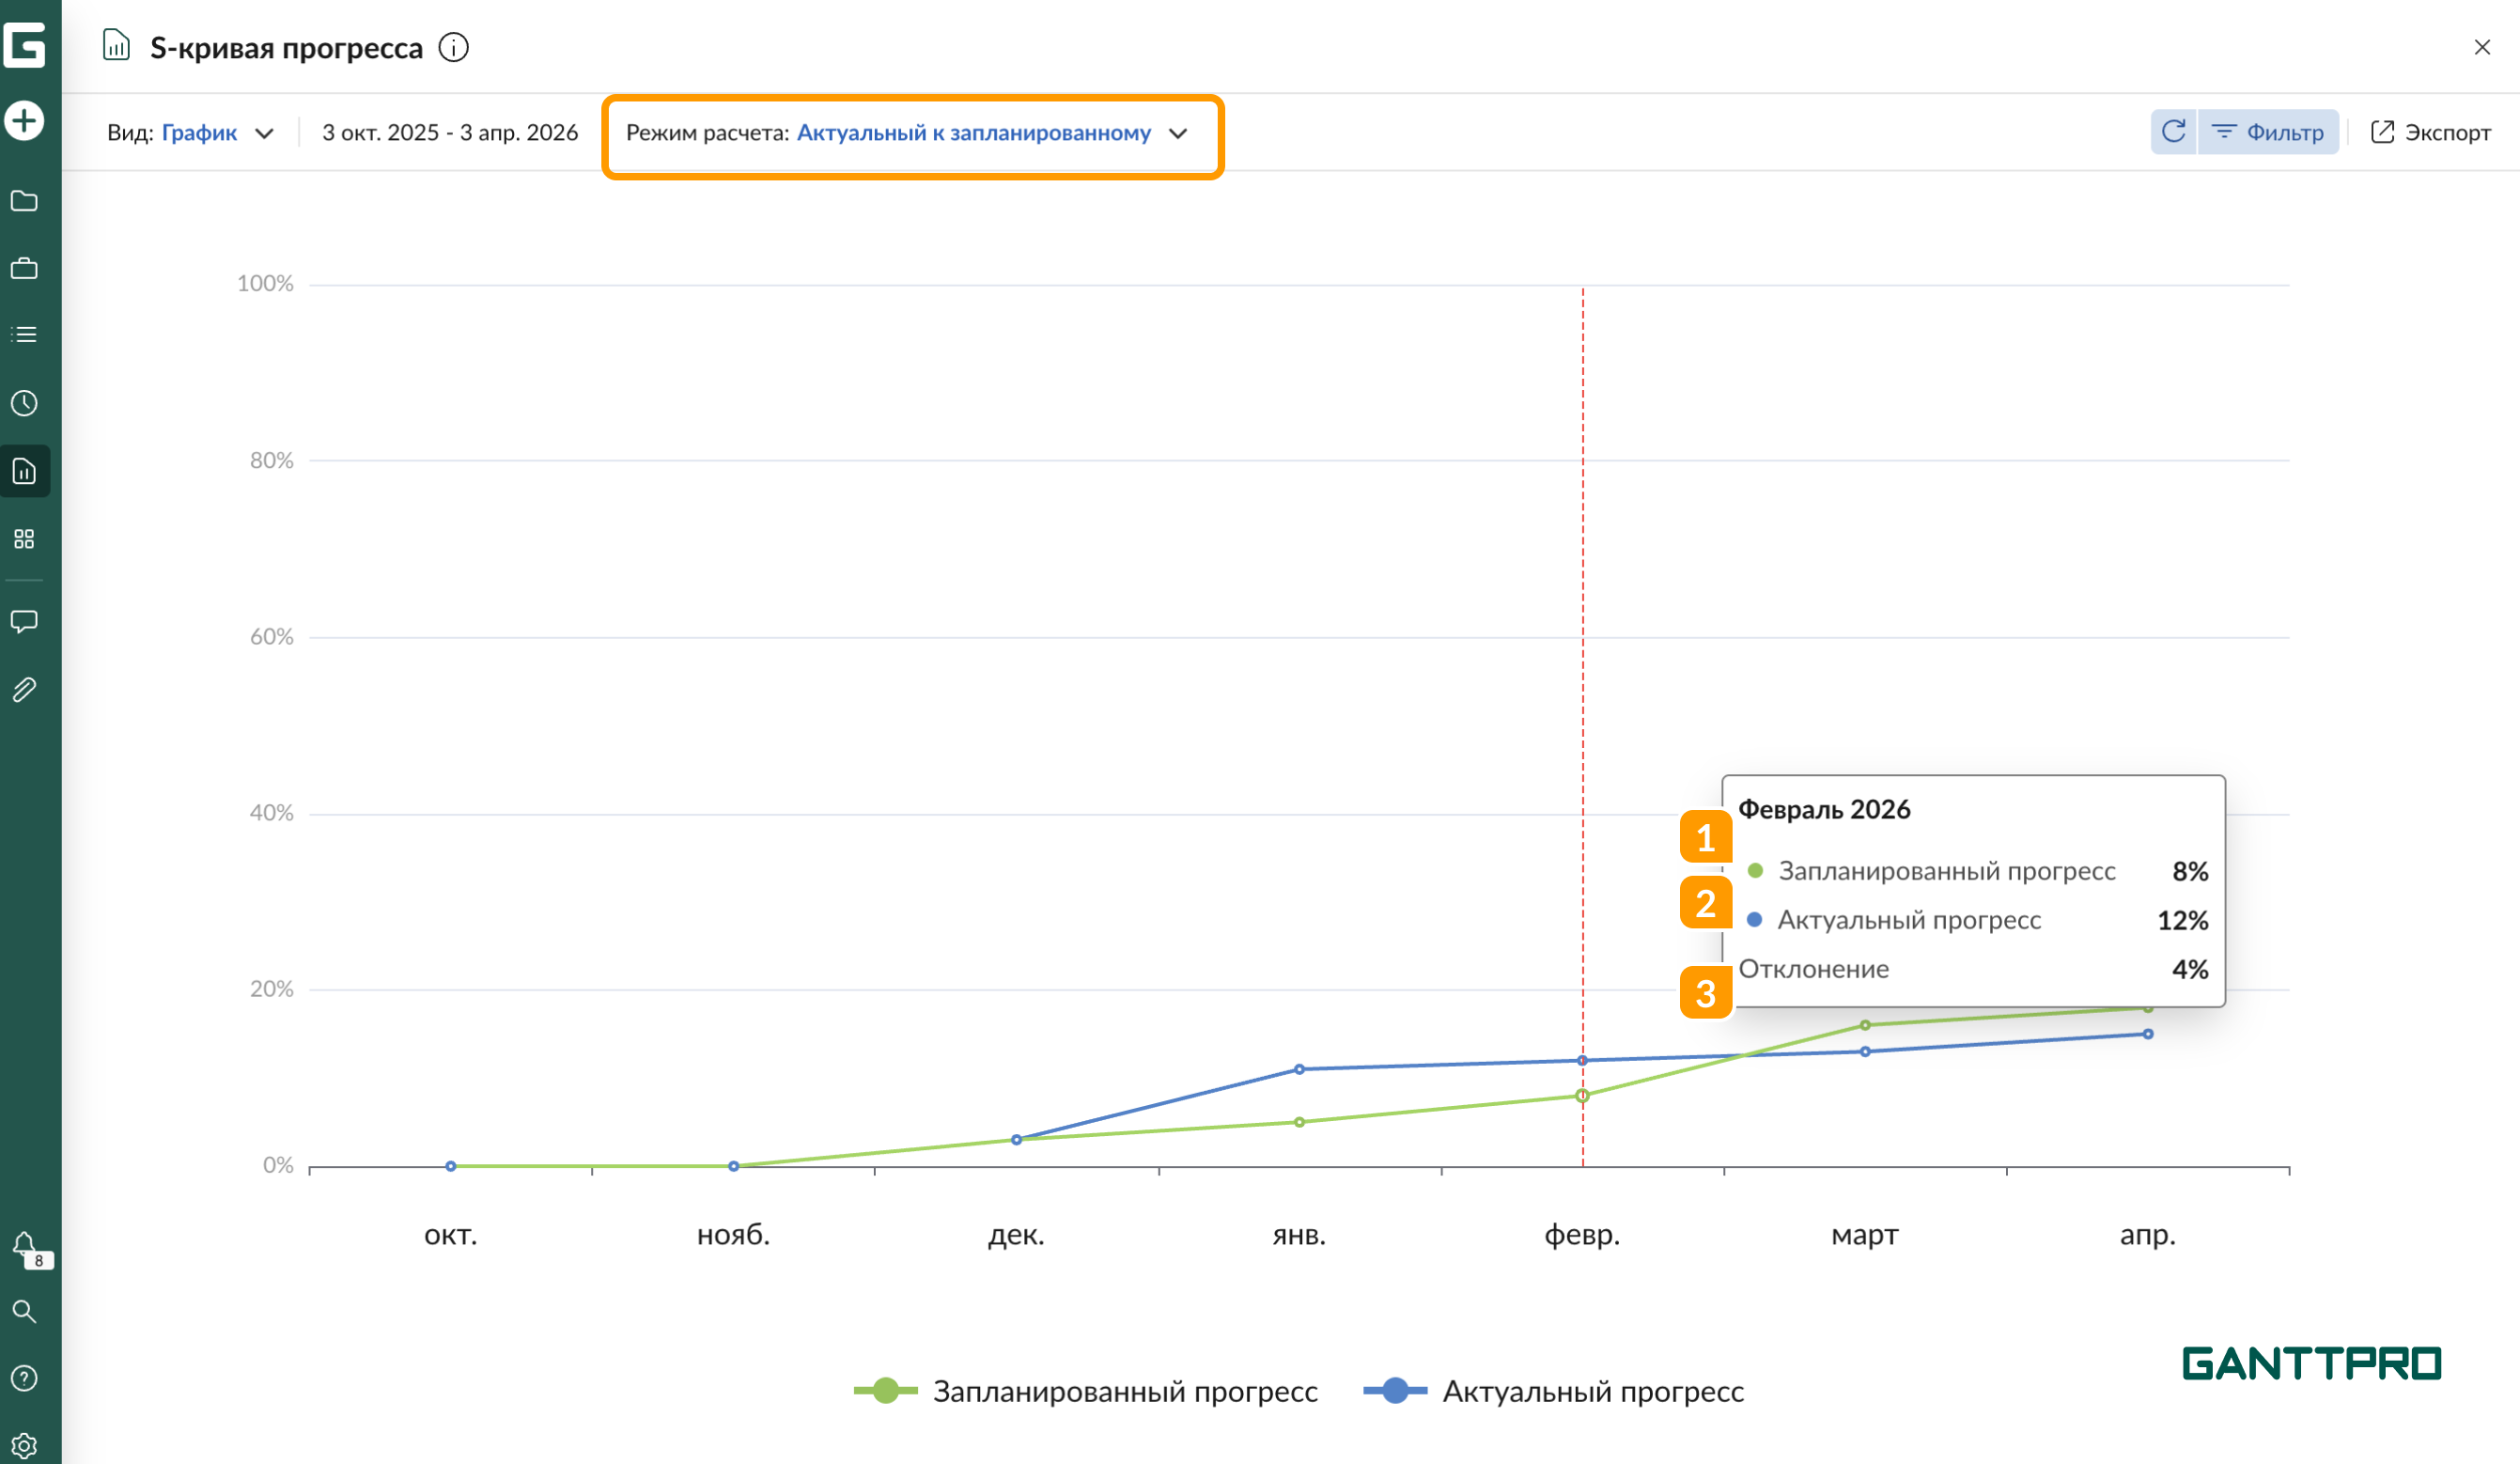The width and height of the screenshot is (2520, 1464).
Task: Click the Экспорт button
Action: click(2430, 132)
